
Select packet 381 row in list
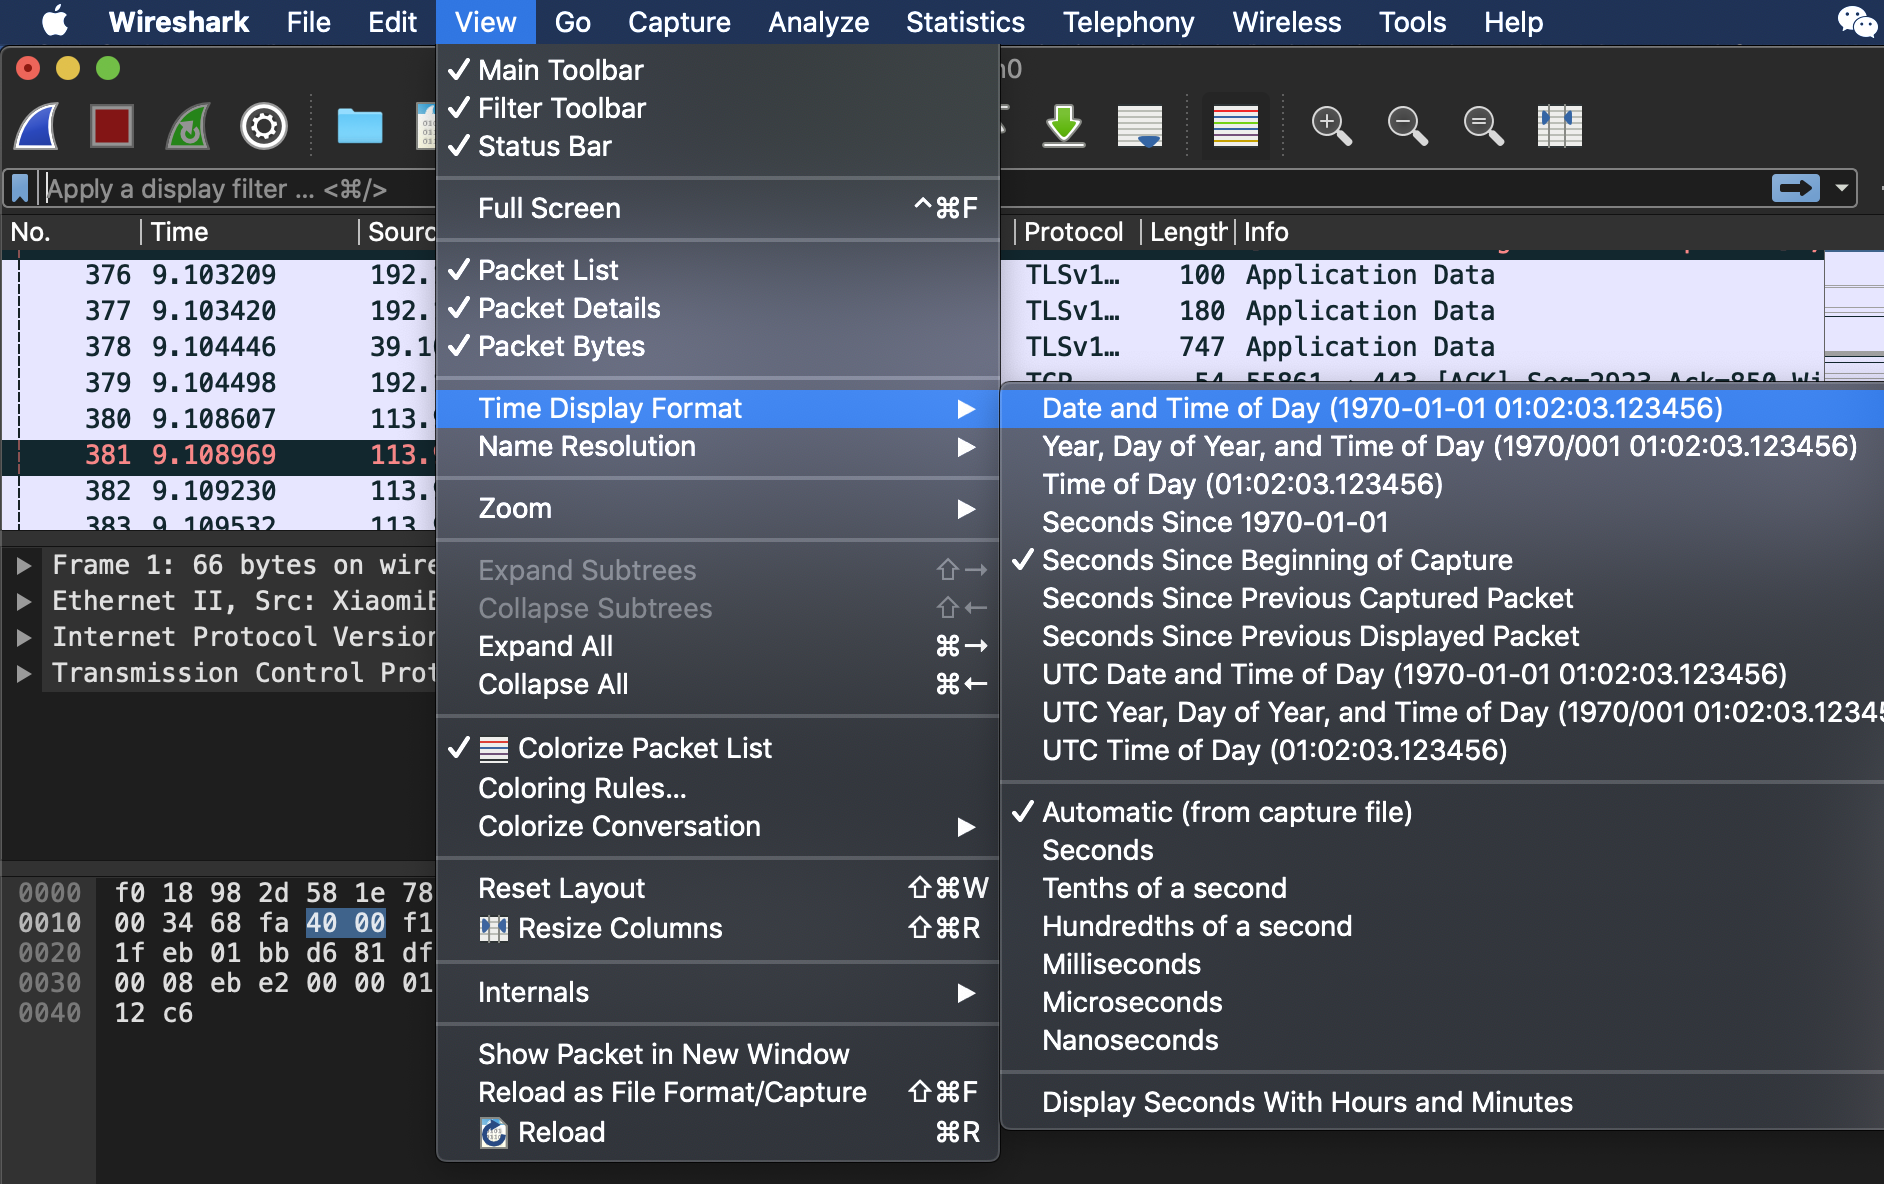click(x=219, y=455)
